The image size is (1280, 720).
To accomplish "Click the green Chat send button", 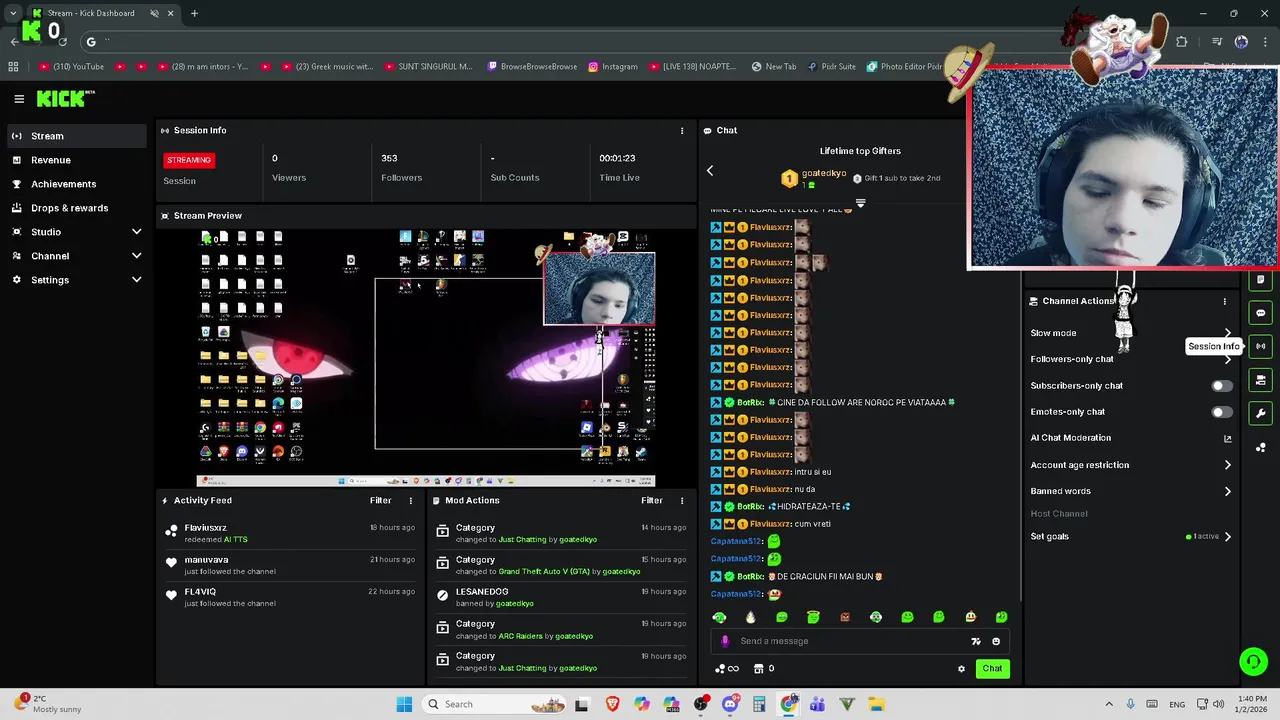I will (992, 669).
